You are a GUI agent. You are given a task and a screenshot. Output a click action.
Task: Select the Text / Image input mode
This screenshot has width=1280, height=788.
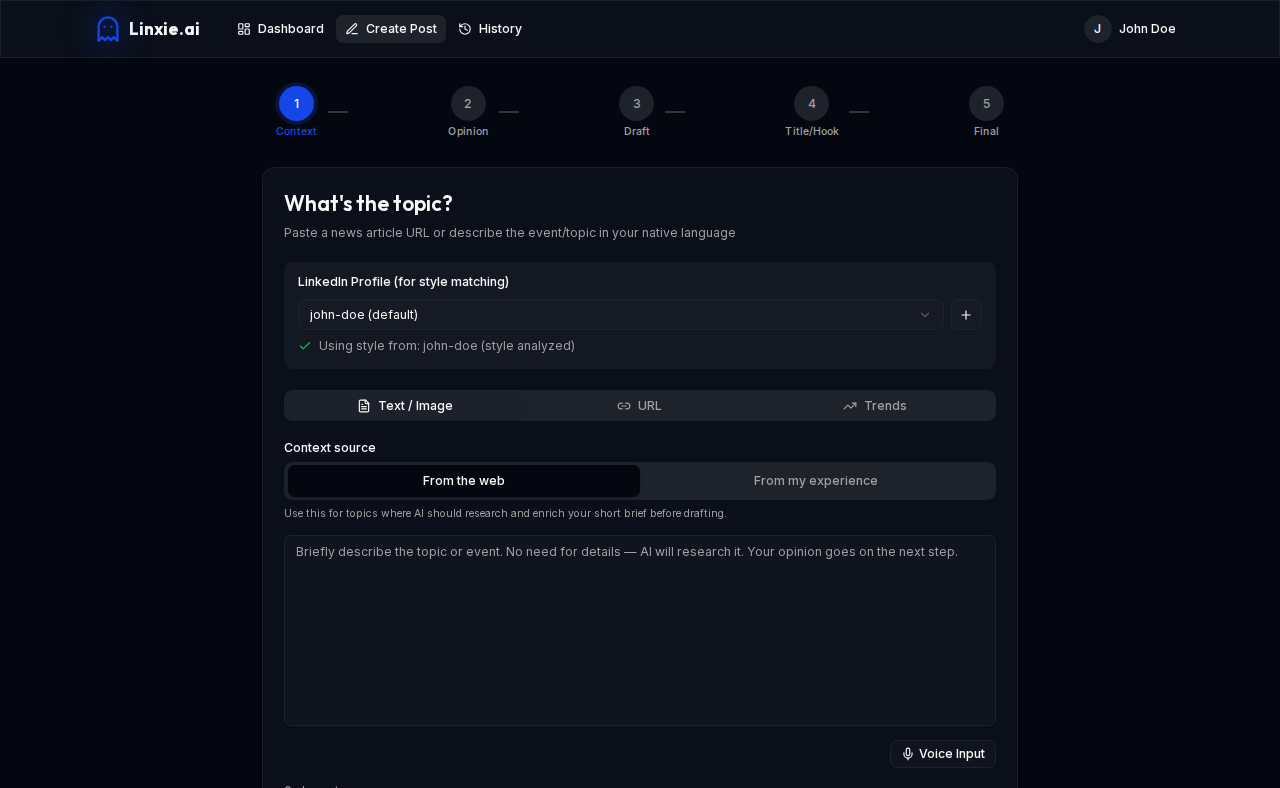(x=405, y=406)
